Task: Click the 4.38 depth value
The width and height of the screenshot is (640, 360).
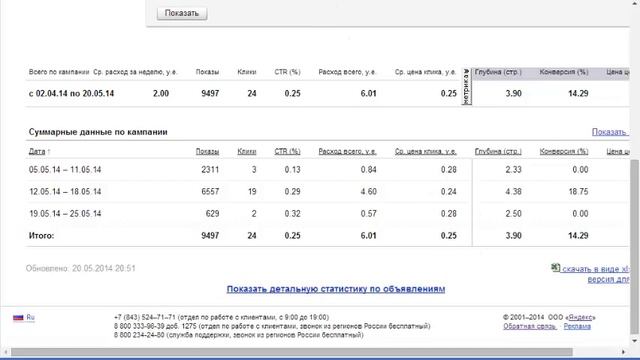Action: [513, 192]
